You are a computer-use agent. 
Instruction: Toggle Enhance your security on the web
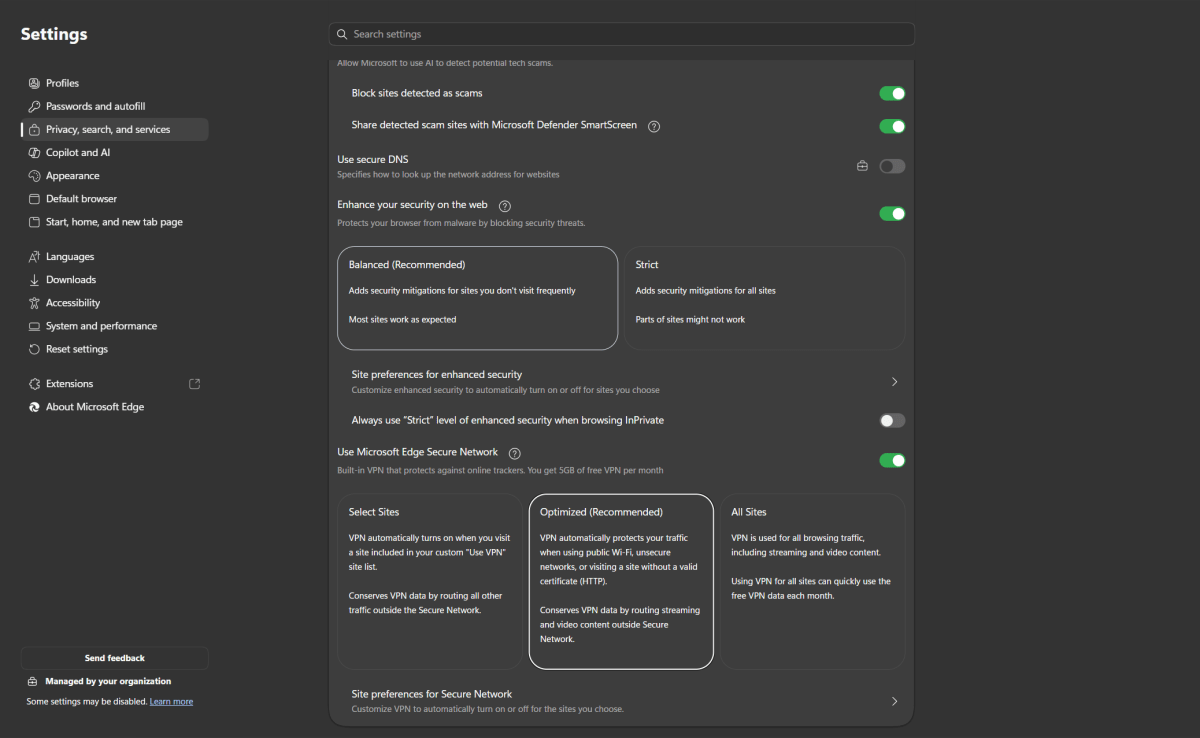click(892, 213)
